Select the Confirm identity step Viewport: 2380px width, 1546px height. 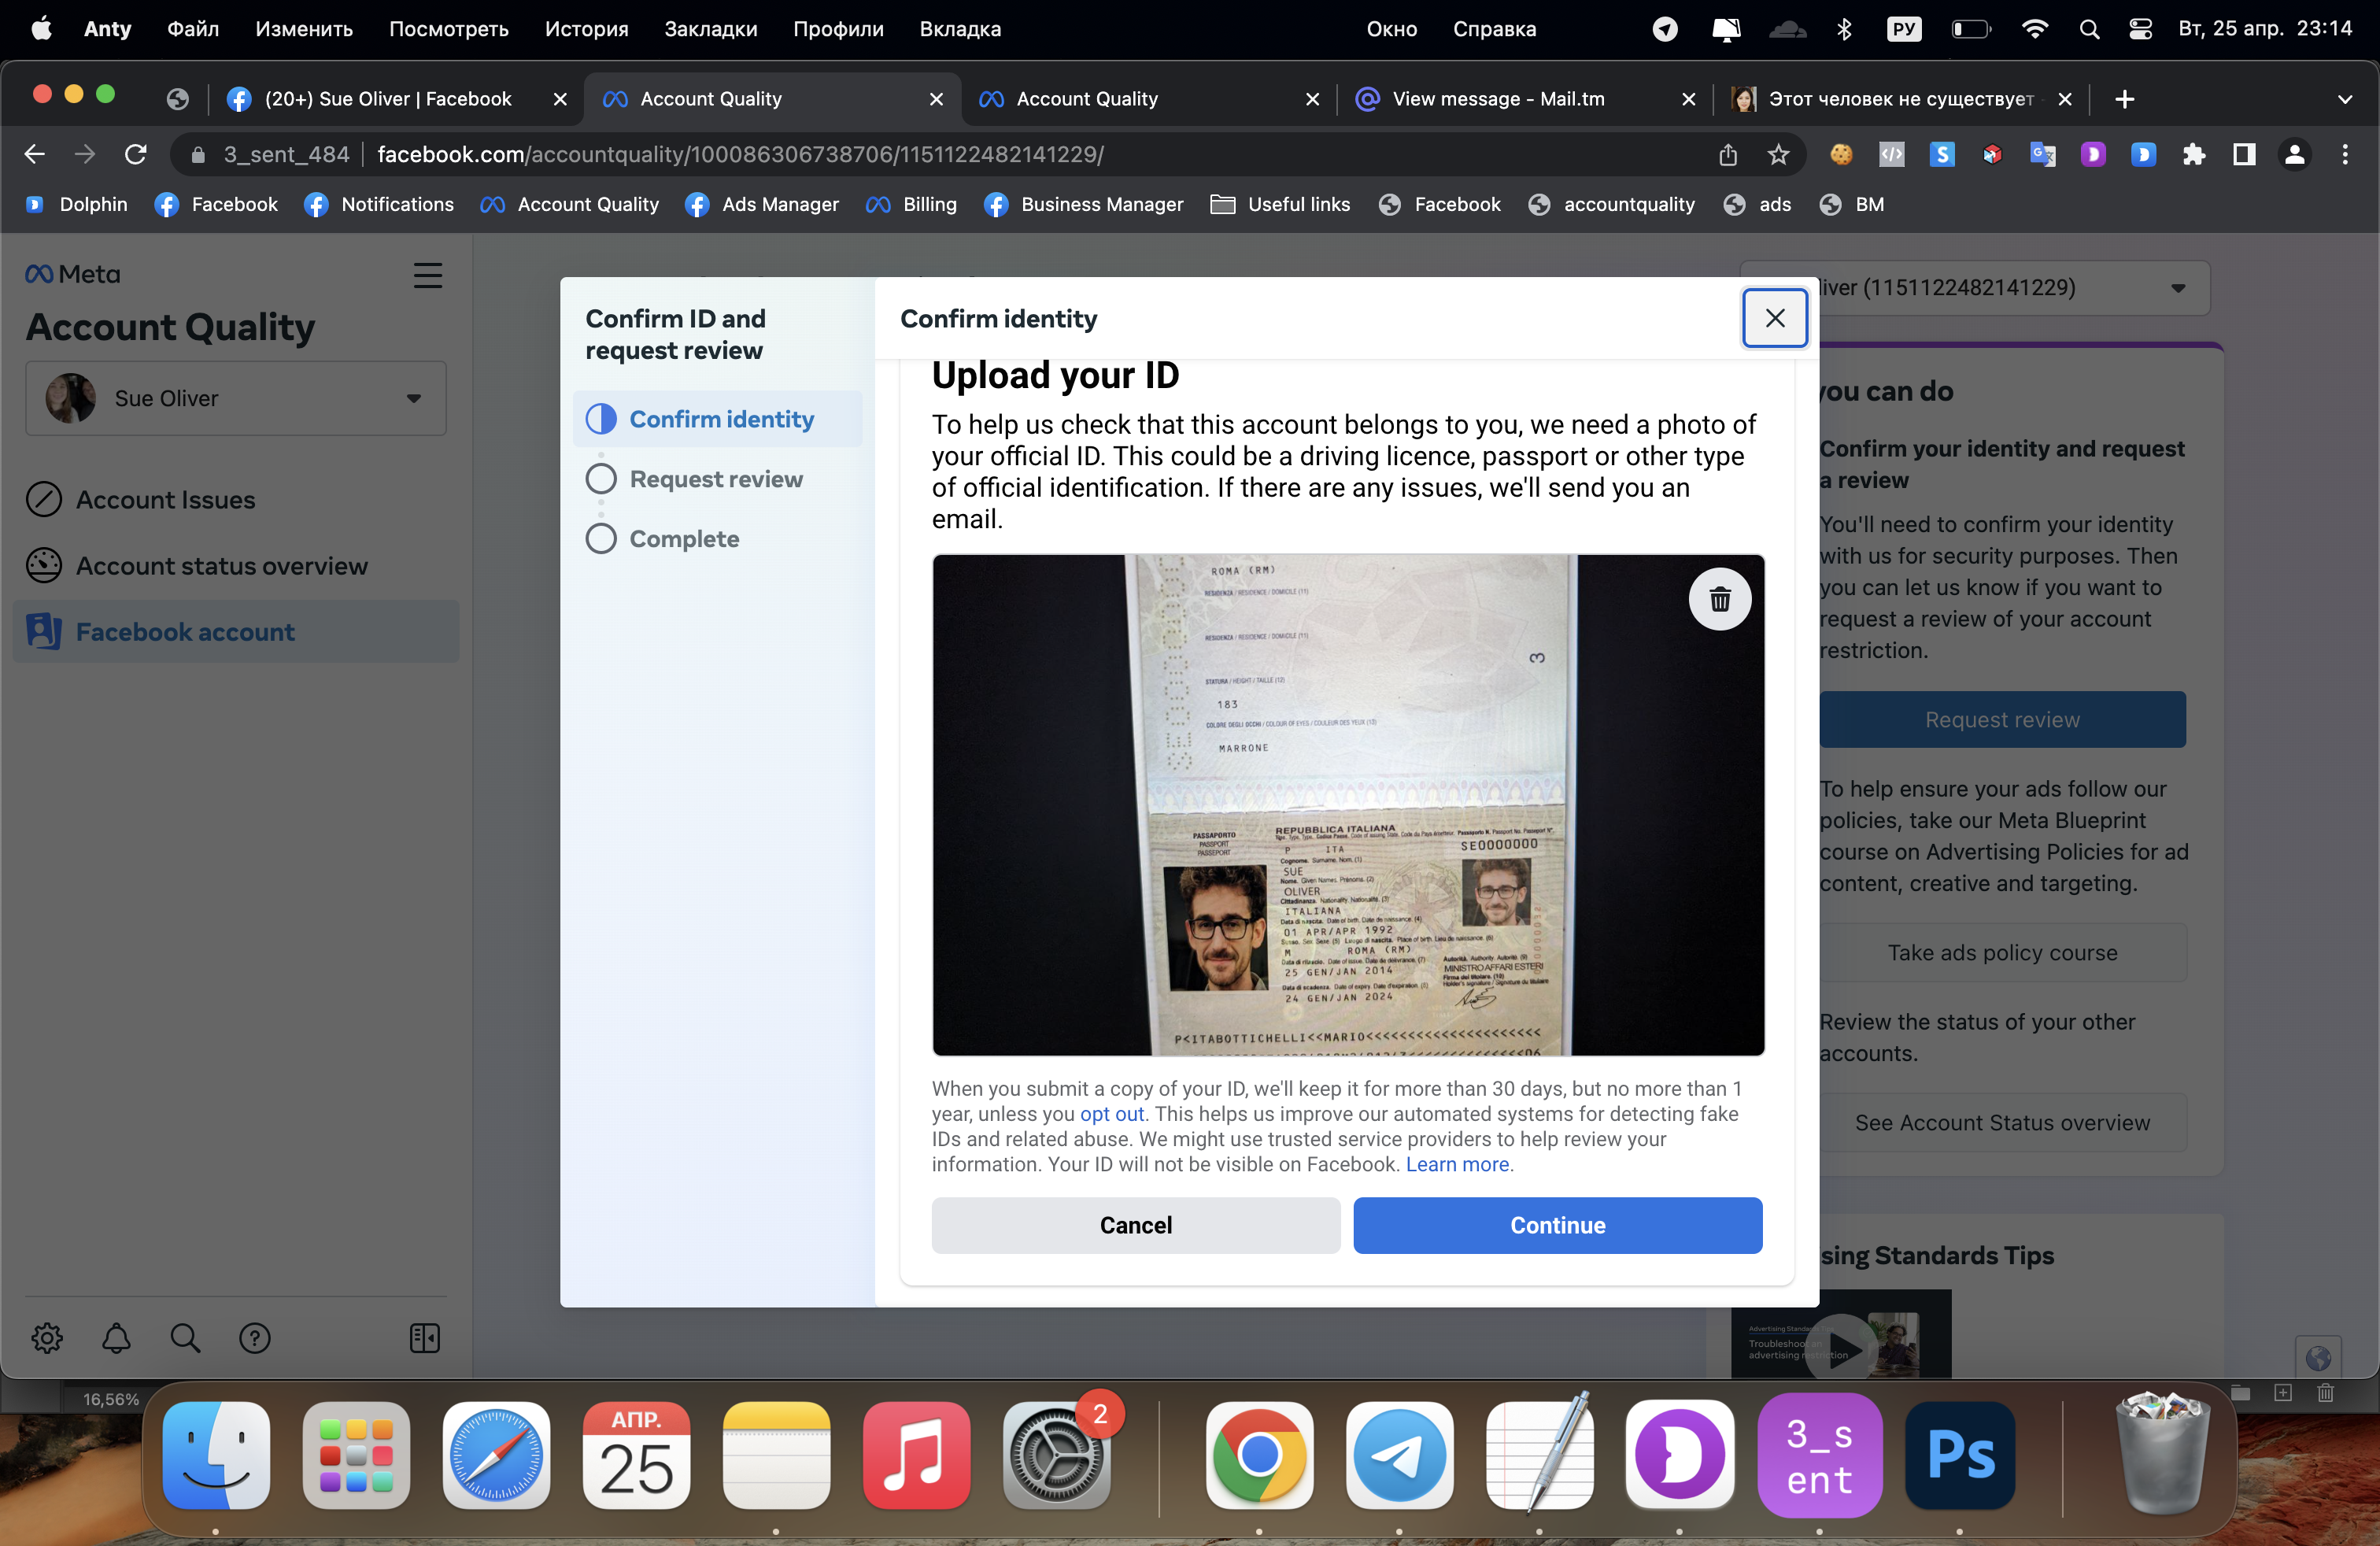pos(717,419)
